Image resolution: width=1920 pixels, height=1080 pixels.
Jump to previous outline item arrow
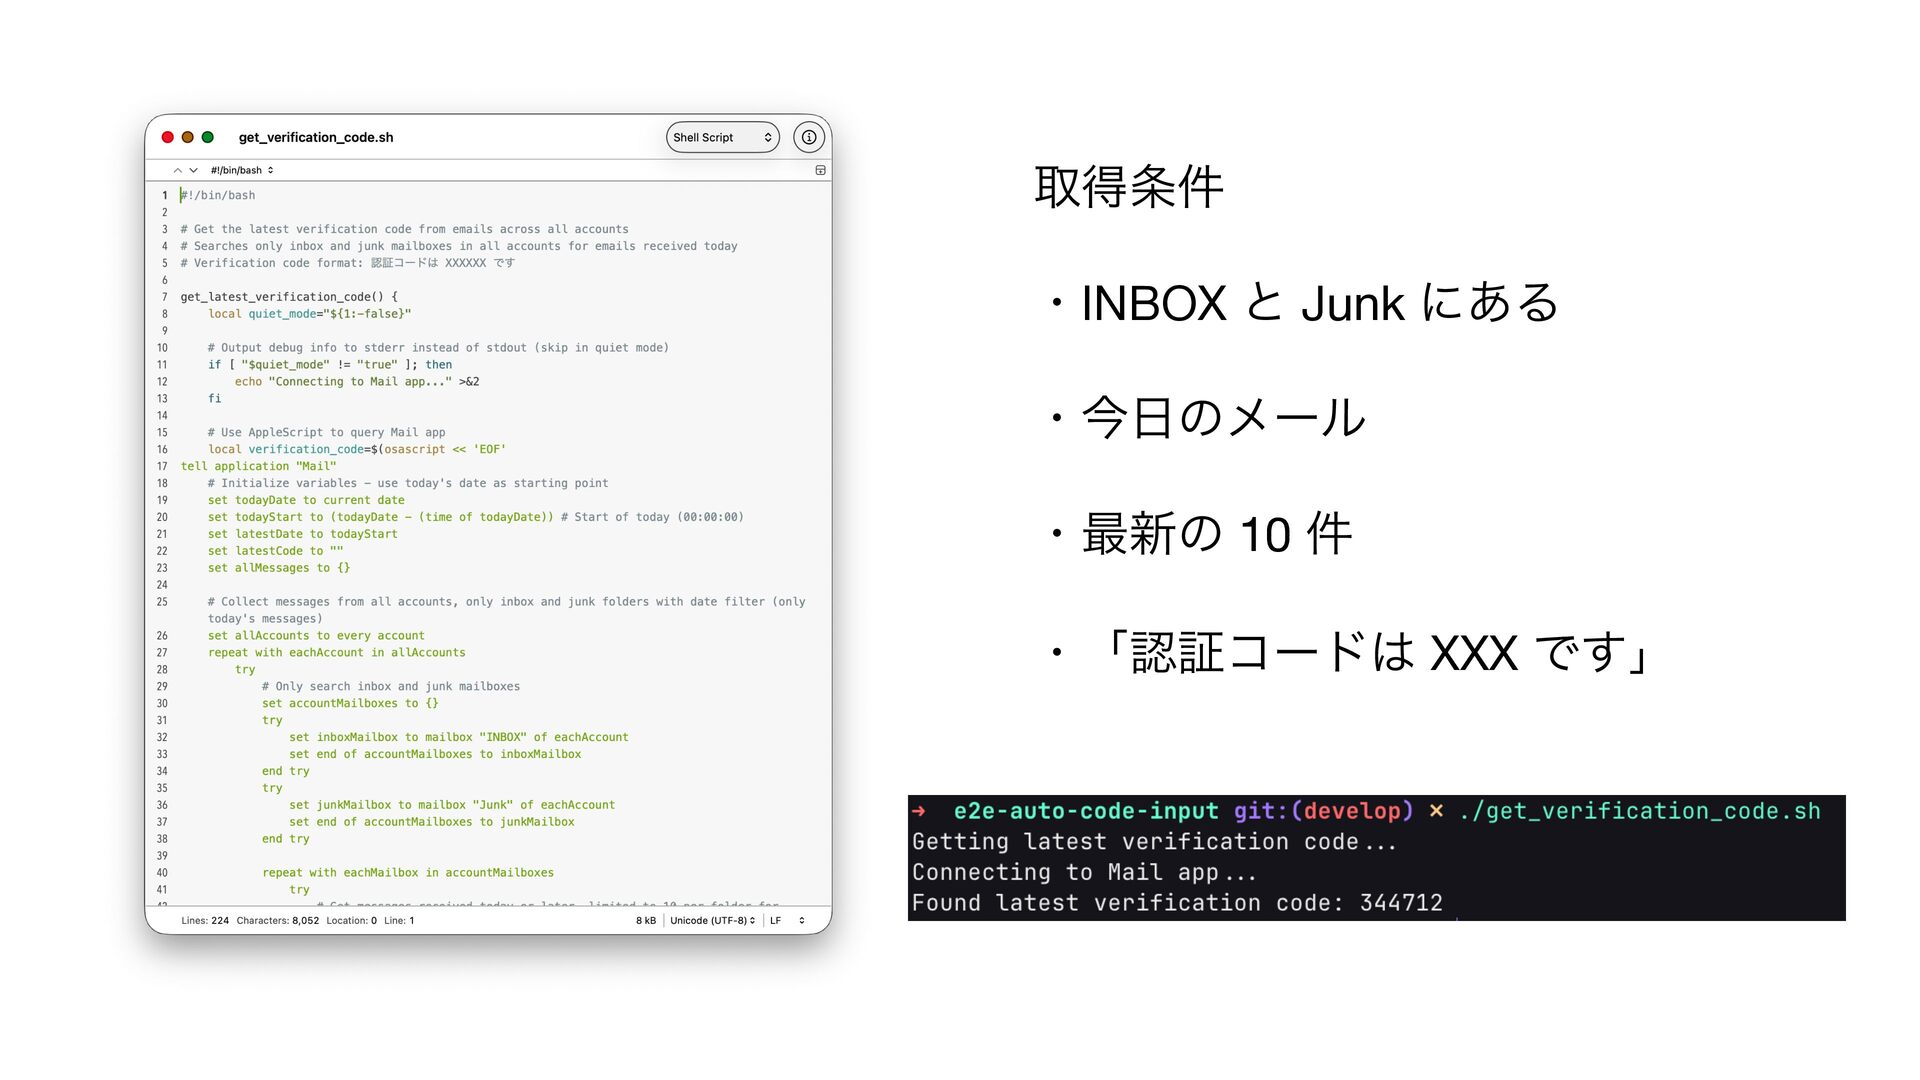coord(178,171)
